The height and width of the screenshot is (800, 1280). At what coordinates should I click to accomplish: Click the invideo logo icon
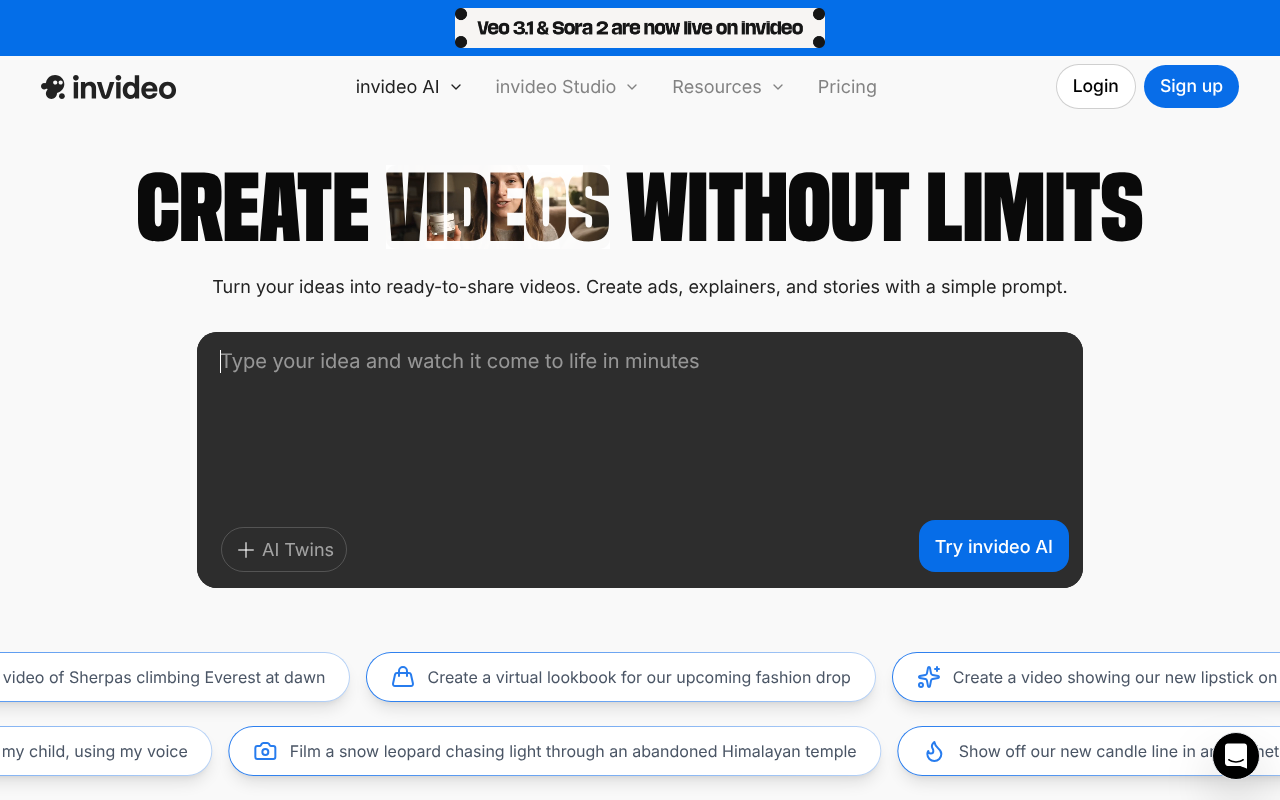(54, 87)
